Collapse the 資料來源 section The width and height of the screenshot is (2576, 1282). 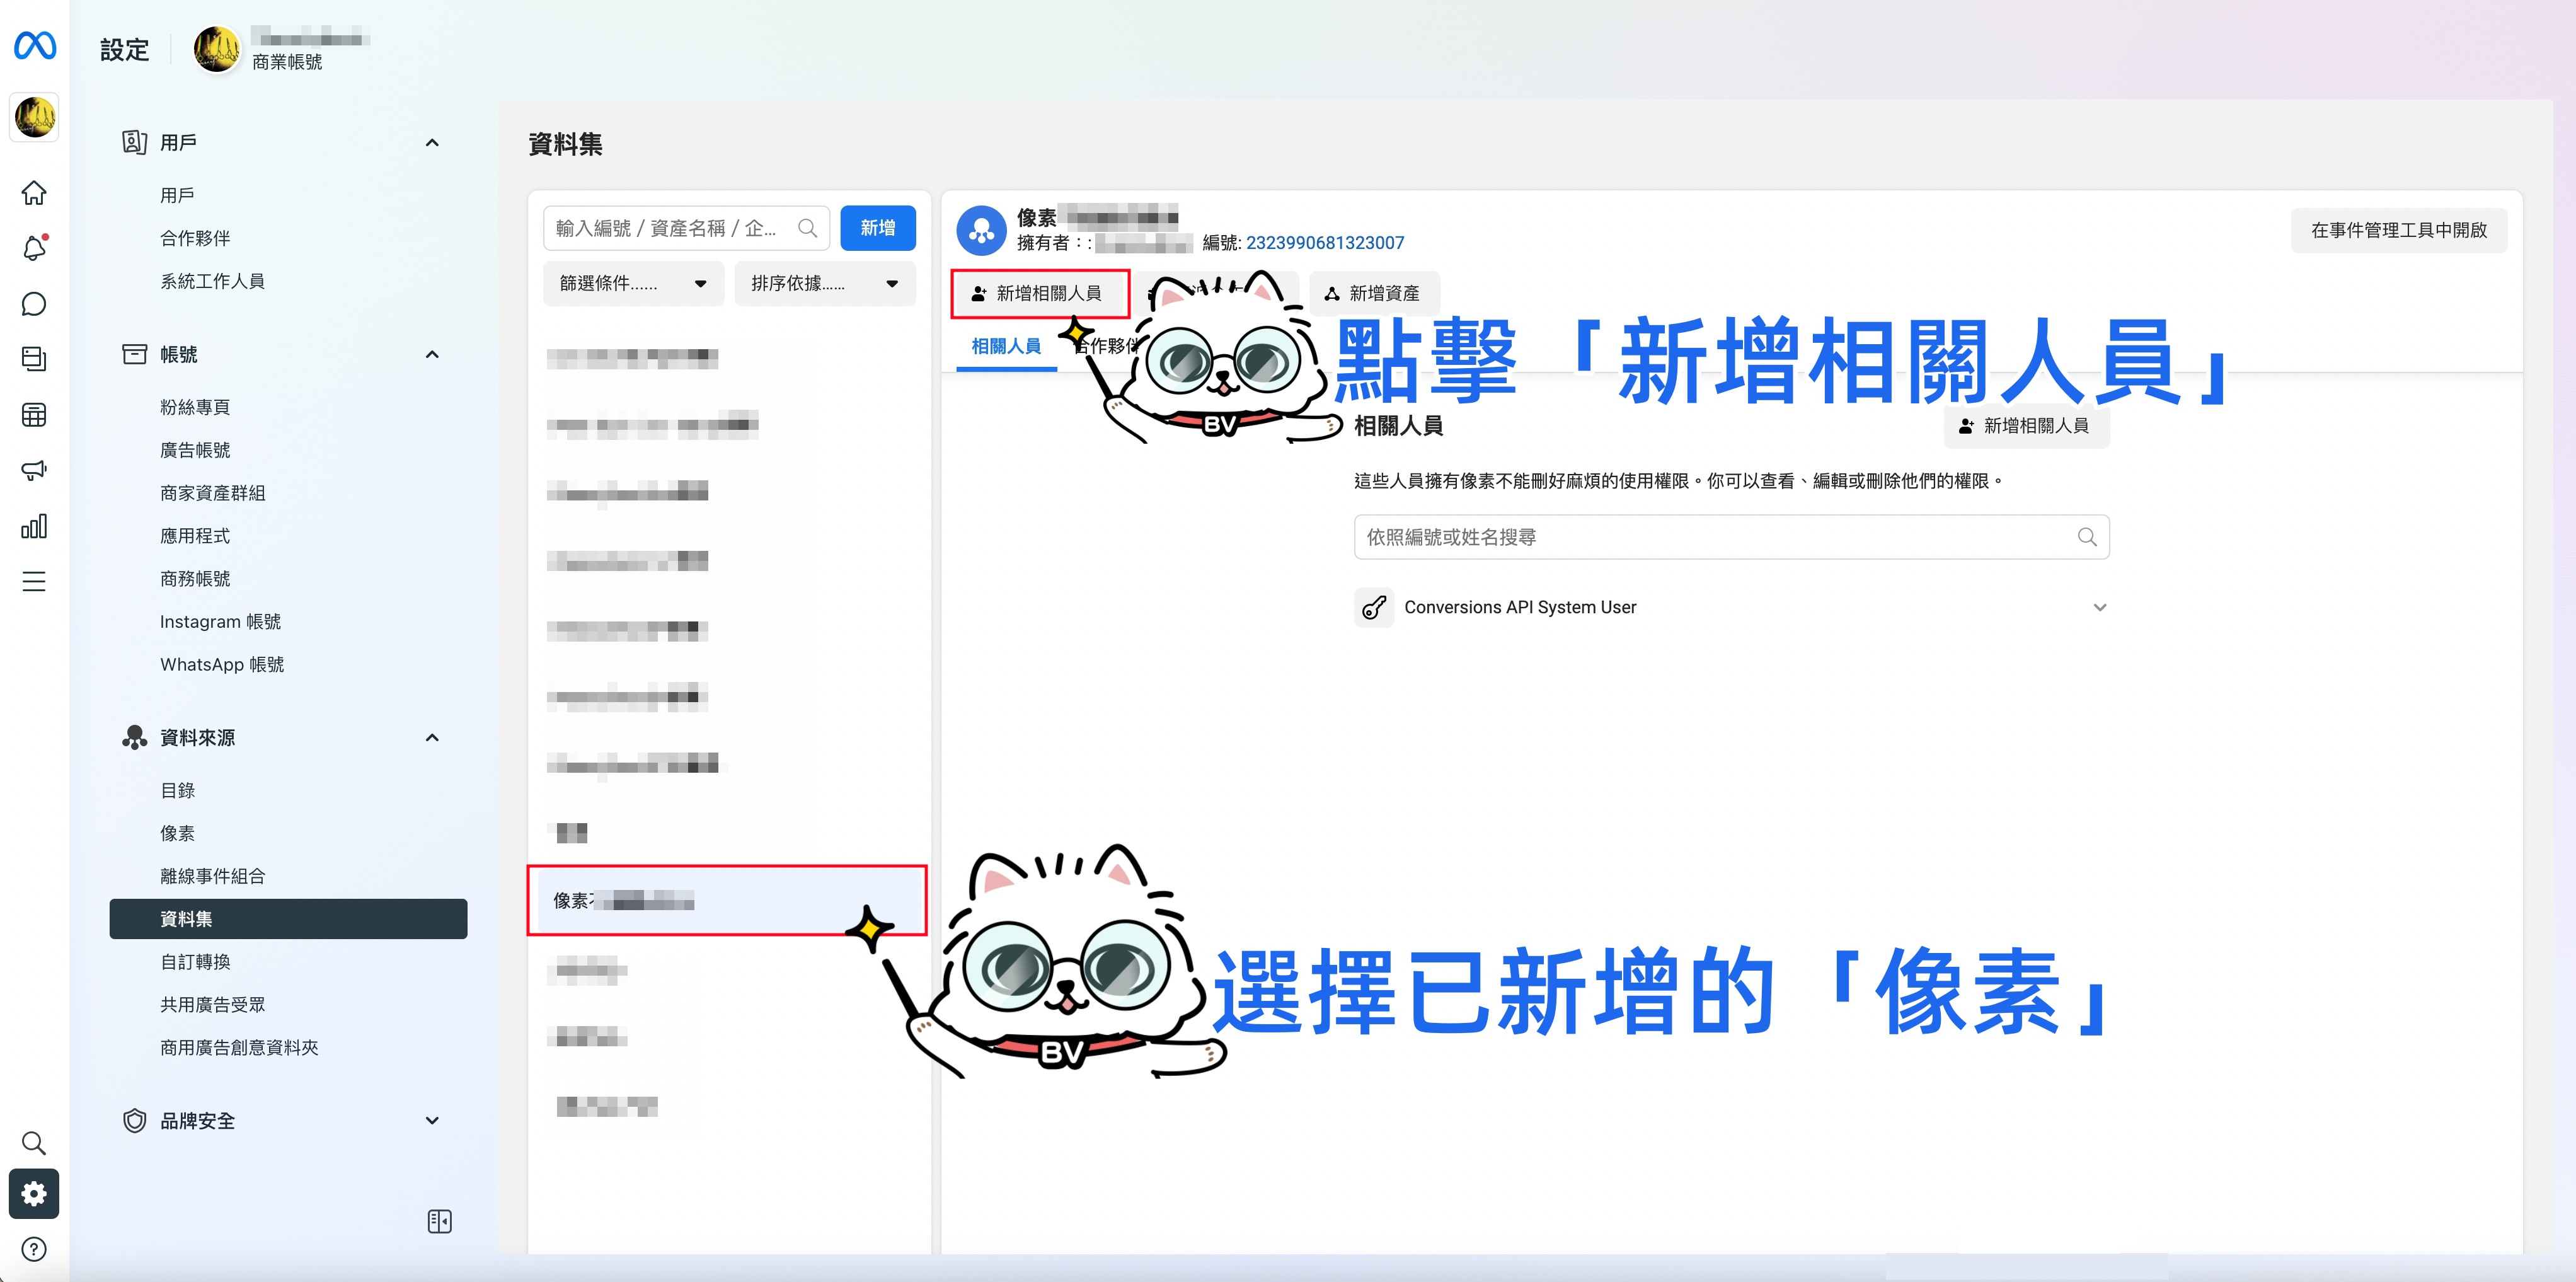point(432,738)
